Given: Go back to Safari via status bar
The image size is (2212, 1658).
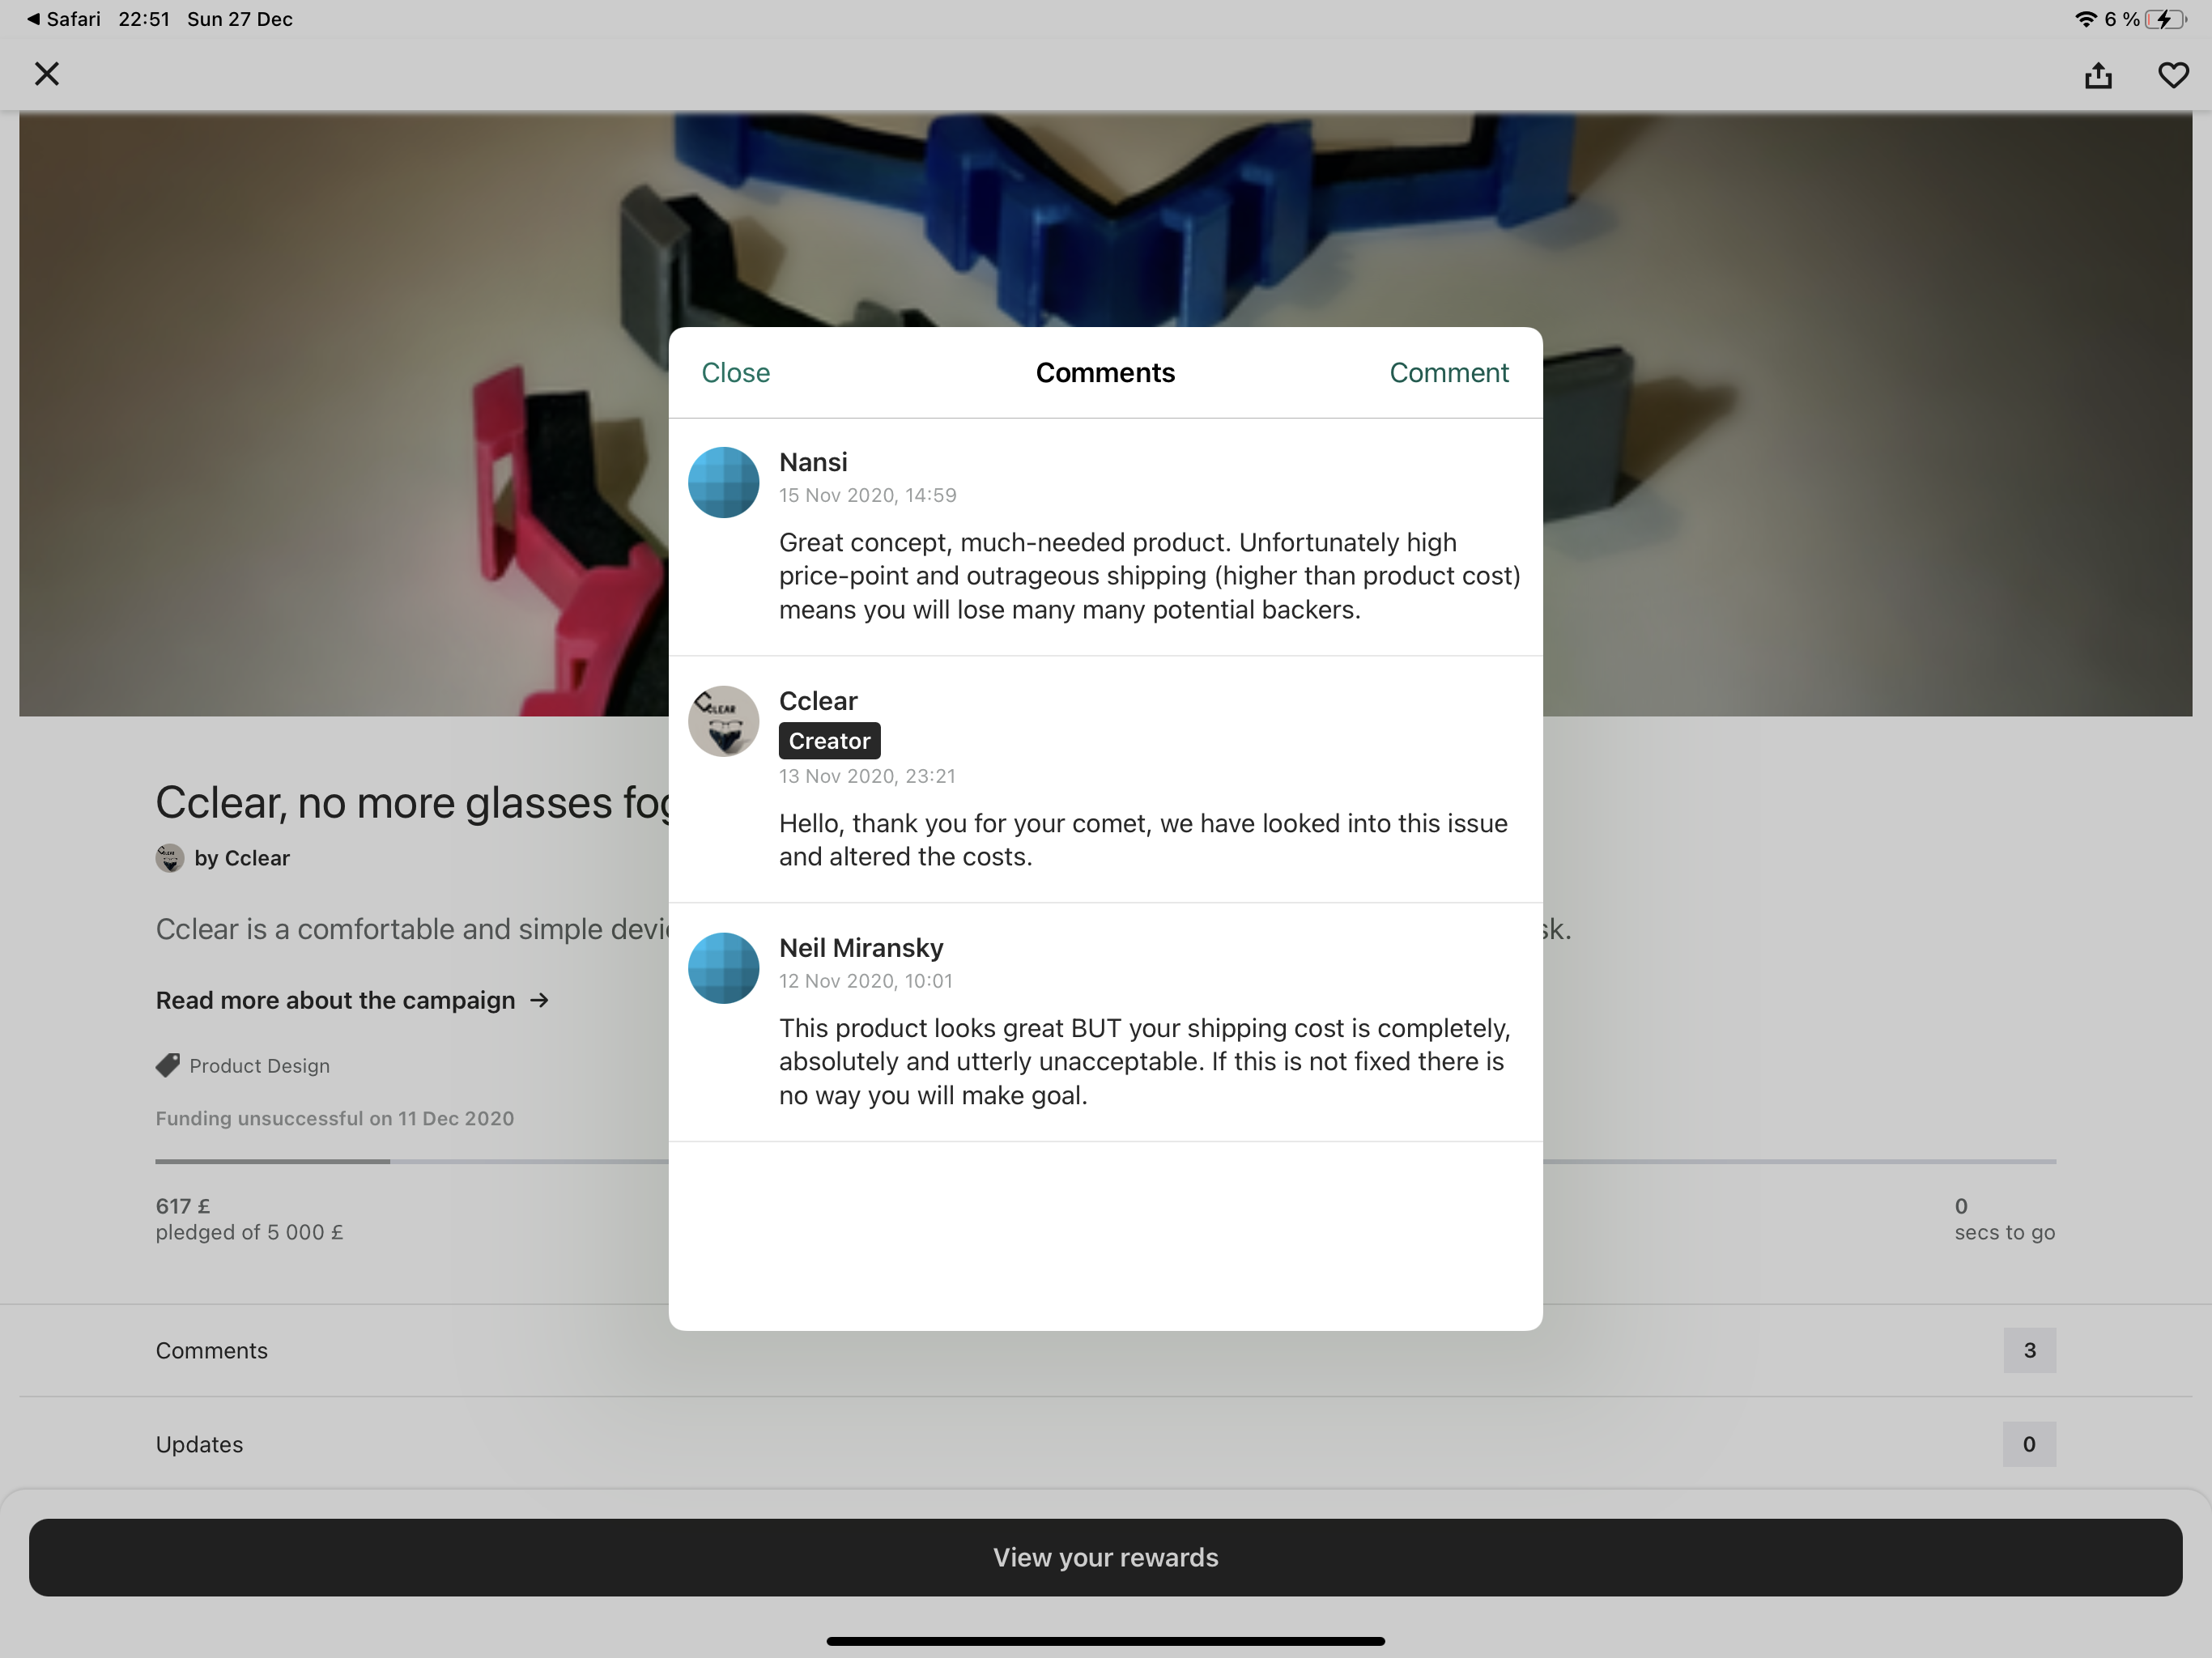Looking at the screenshot, I should click(63, 19).
